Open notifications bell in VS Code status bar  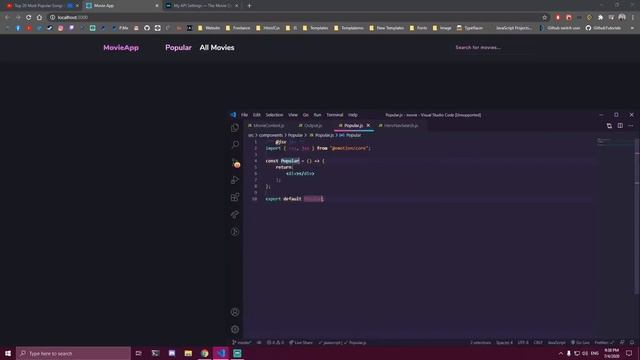(632, 342)
